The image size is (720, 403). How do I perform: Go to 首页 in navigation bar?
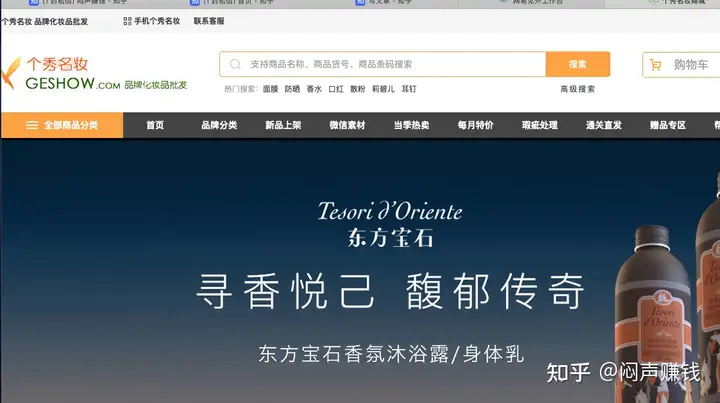tap(155, 125)
